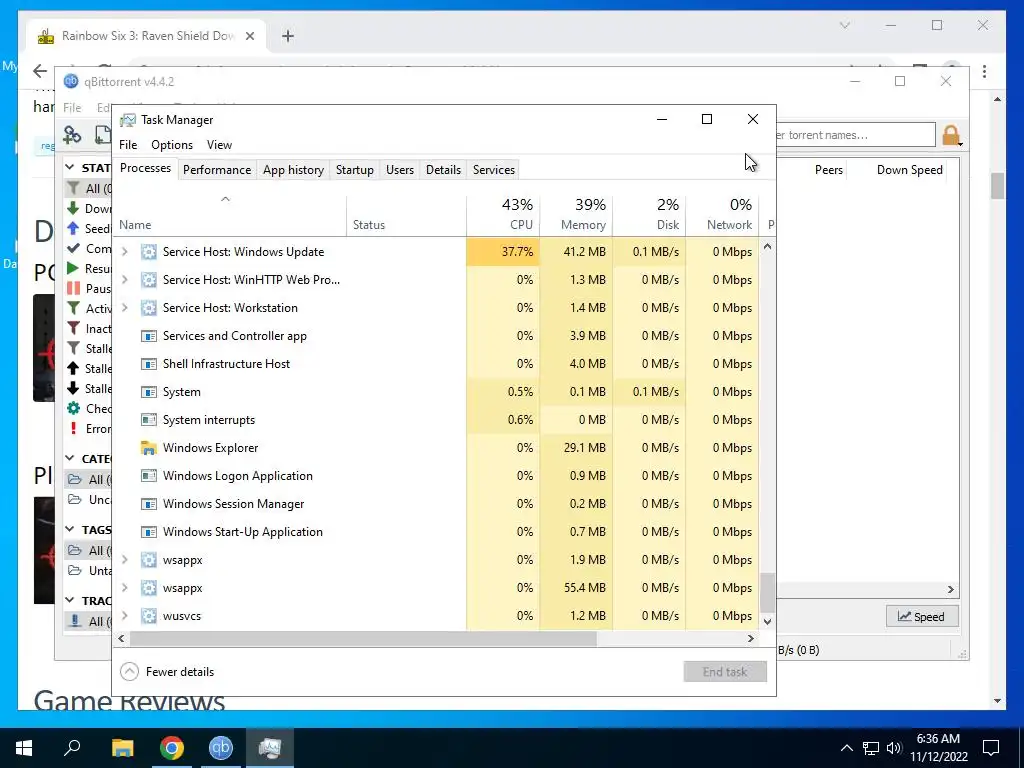Sort processes by Disk column
Image resolution: width=1024 pixels, height=768 pixels.
650,214
